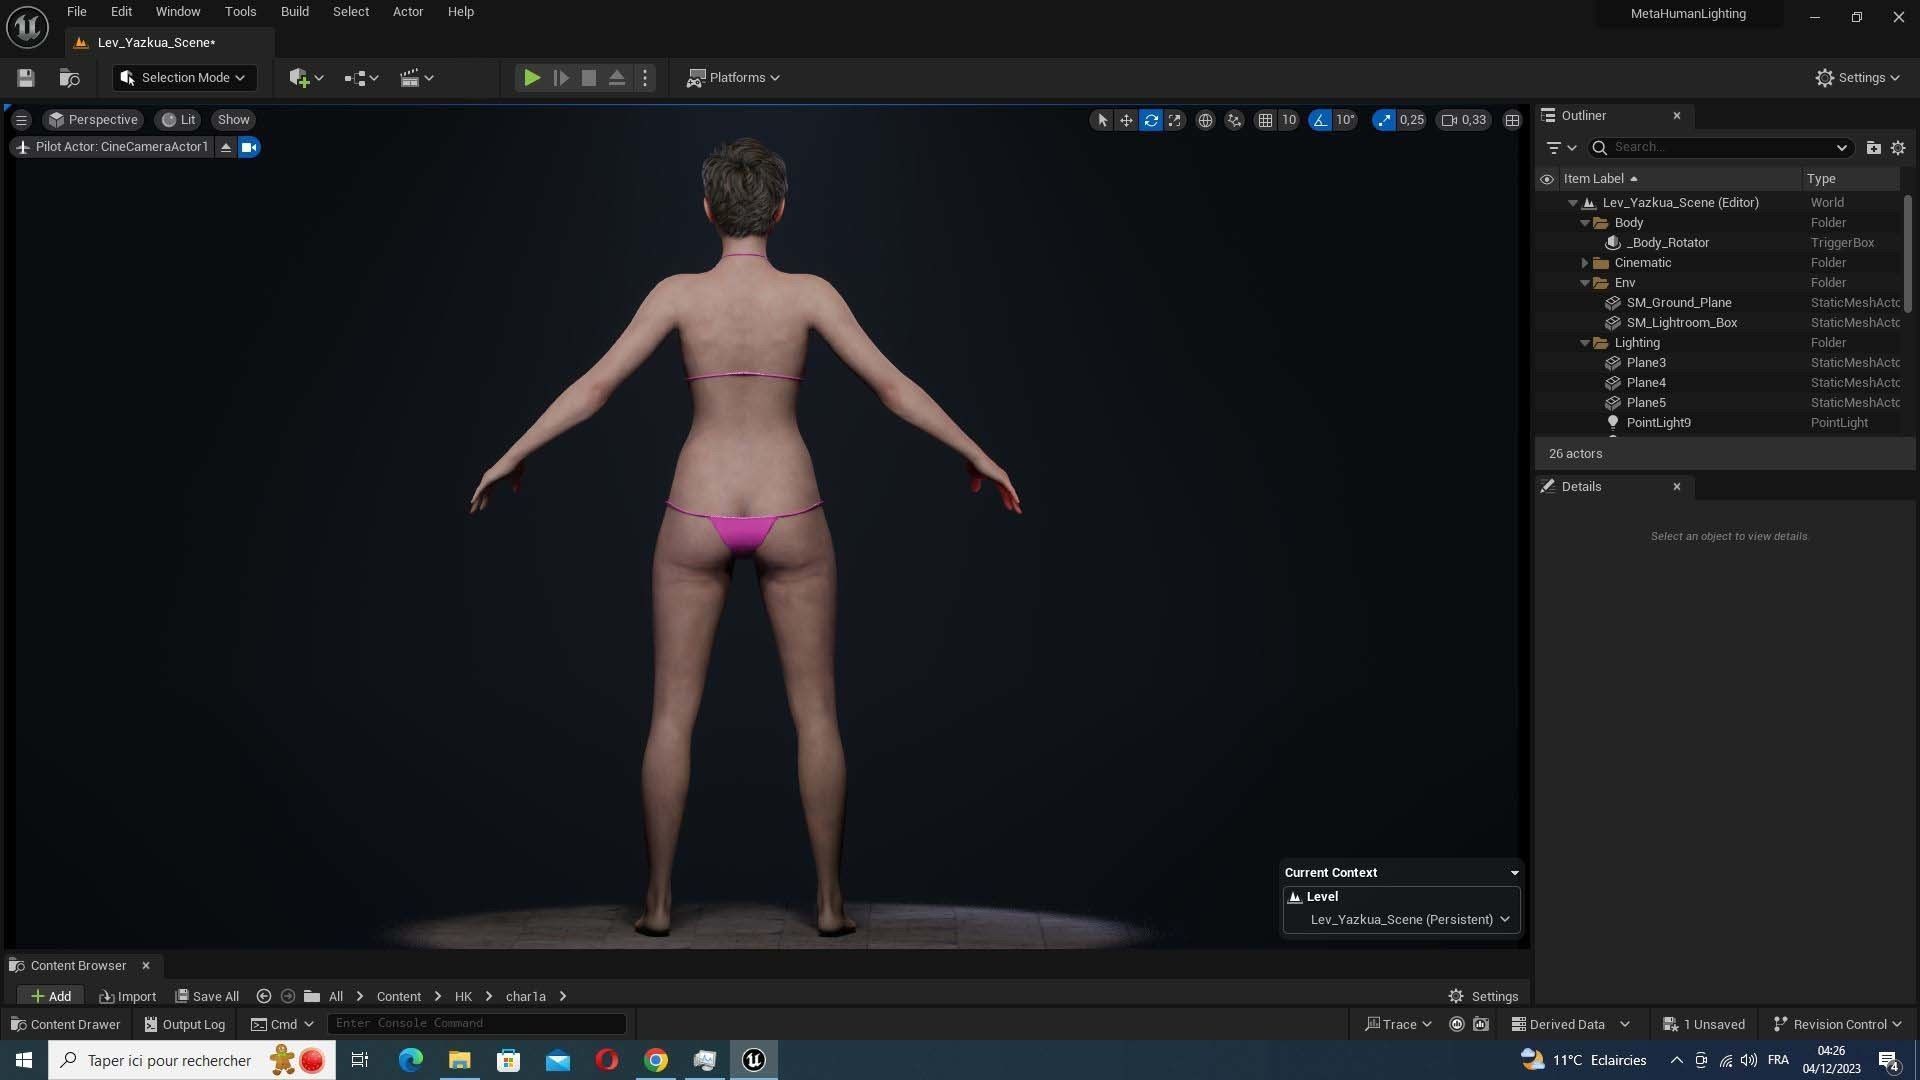The image size is (1920, 1080).
Task: Save the current level with disk icon
Action: [26, 78]
